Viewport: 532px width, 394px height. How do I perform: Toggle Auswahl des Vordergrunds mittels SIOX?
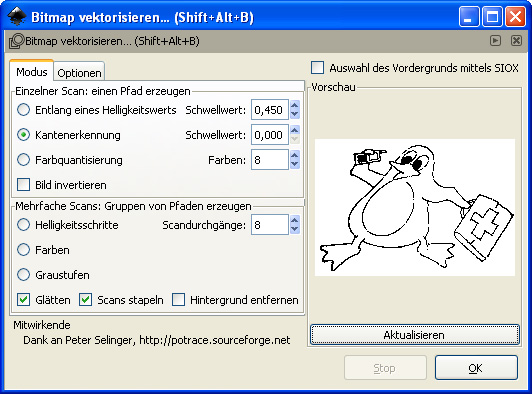pyautogui.click(x=317, y=68)
